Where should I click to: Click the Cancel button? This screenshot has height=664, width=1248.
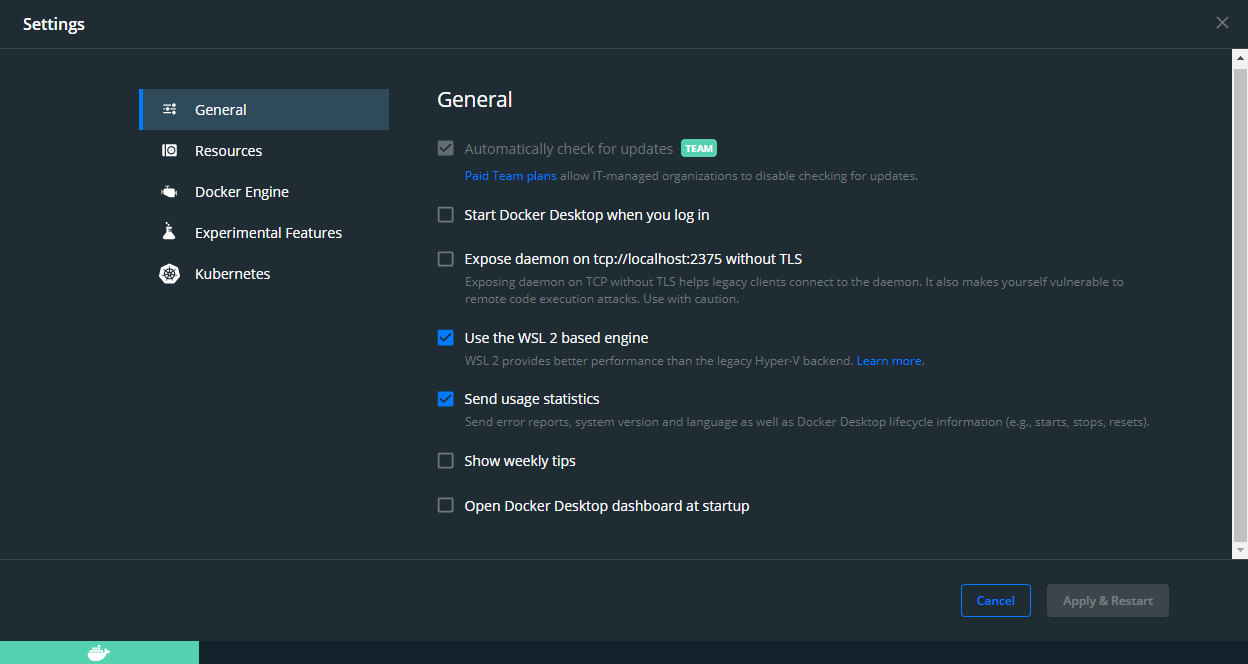pos(996,601)
